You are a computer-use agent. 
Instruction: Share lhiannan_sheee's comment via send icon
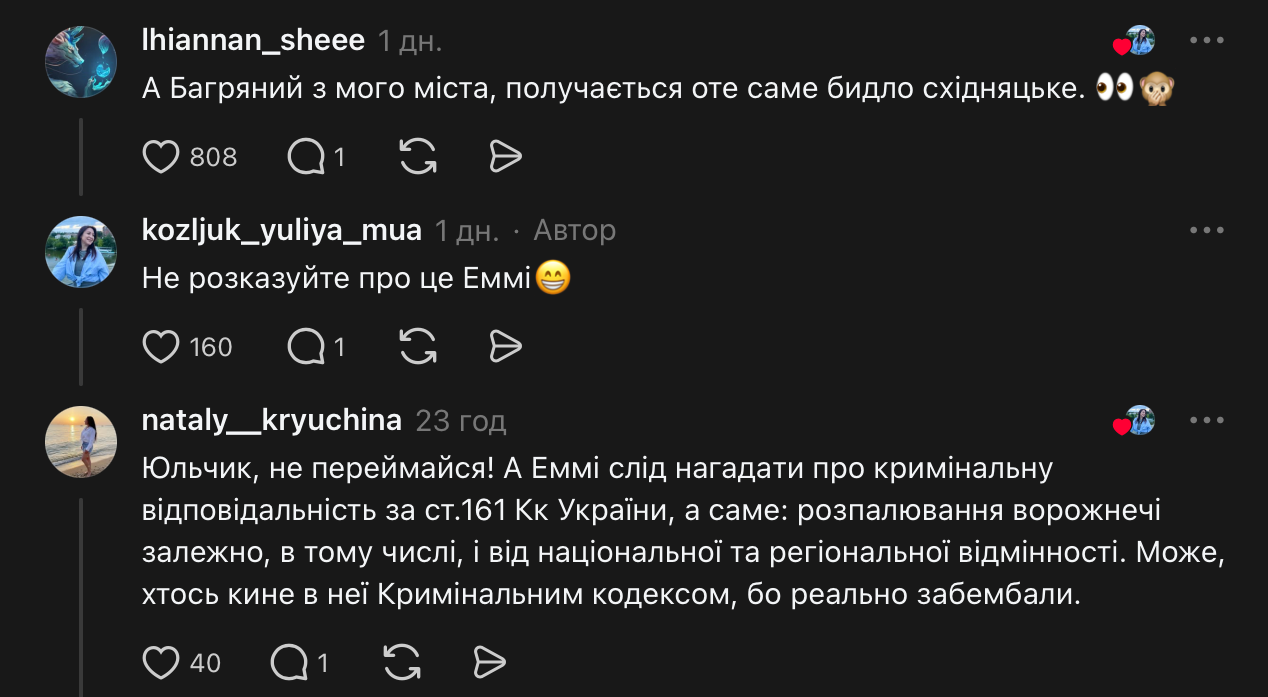[x=506, y=157]
